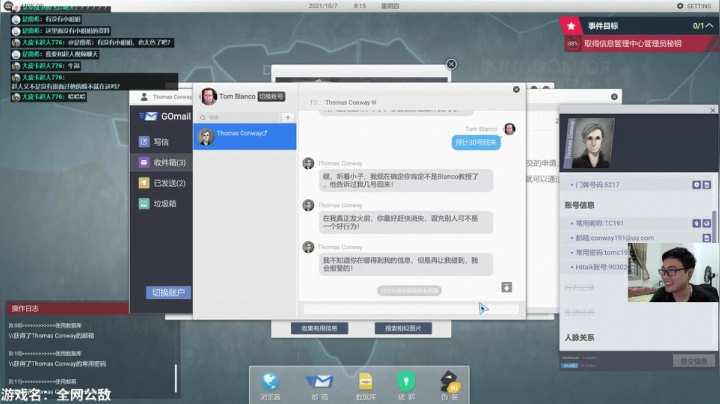Screen dimensions: 720x404
Task: Open the 邮箱 mail dock icon
Action: click(320, 386)
